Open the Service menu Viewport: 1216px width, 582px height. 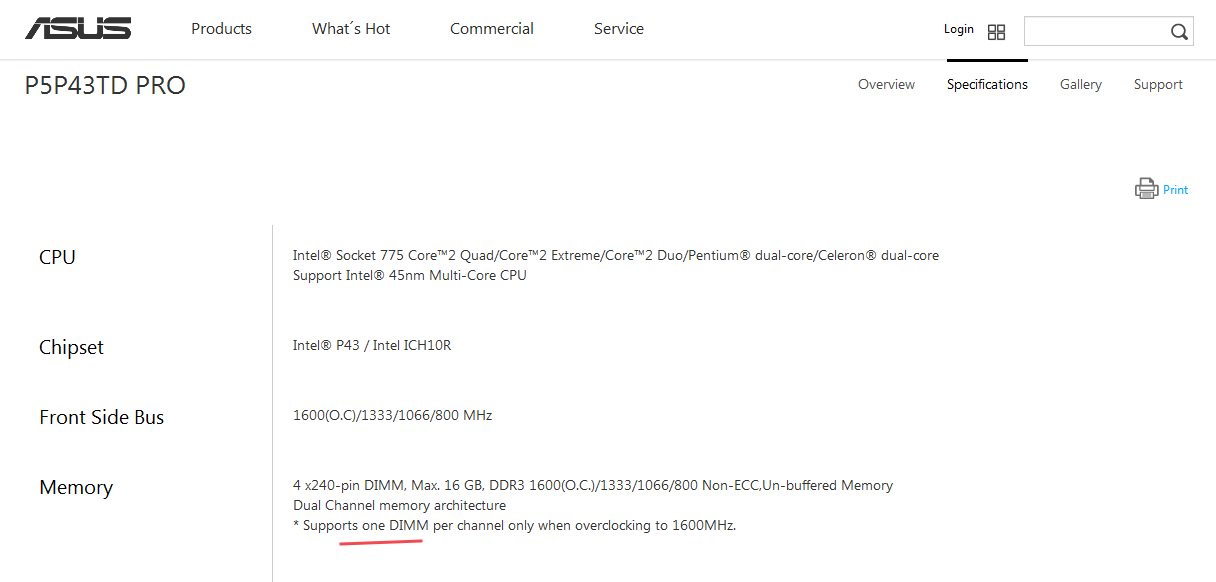tap(619, 29)
